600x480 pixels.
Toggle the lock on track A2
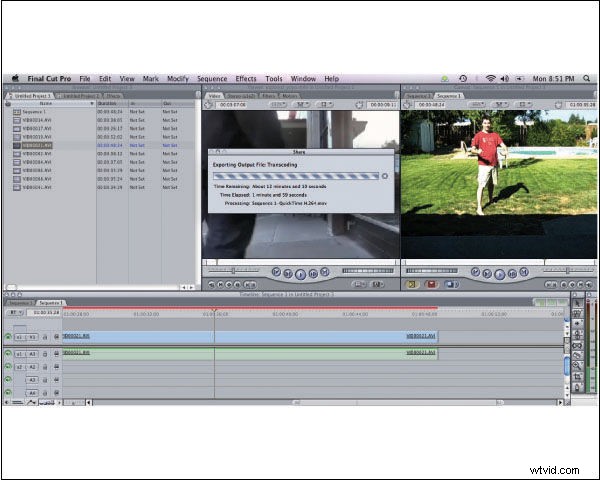[x=45, y=367]
